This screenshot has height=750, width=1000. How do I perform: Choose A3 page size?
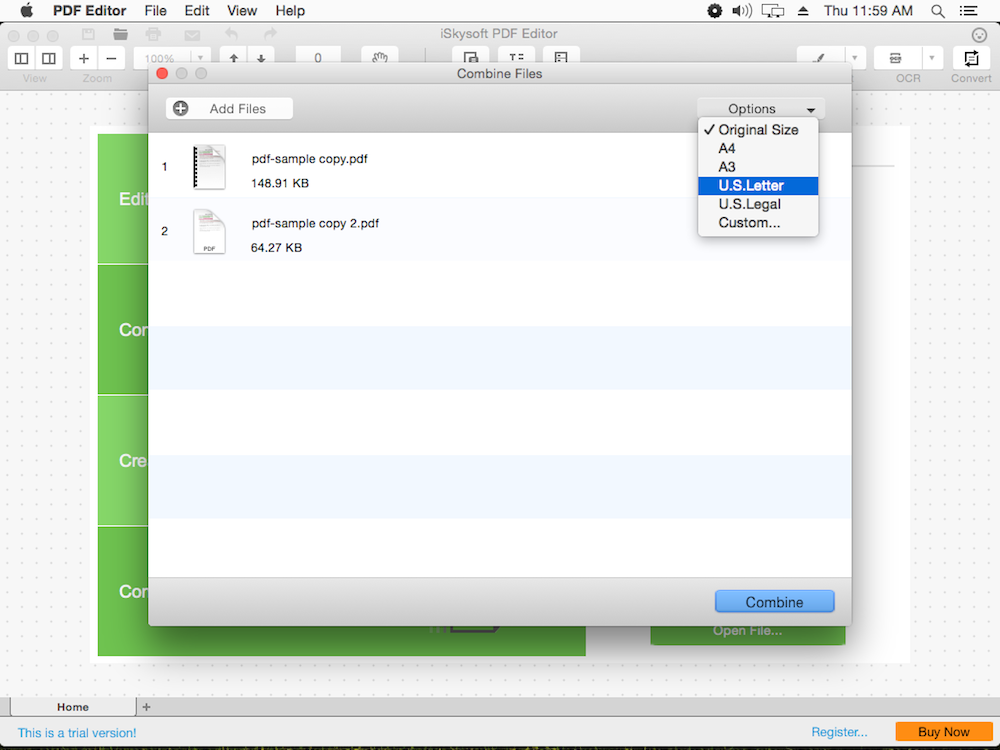tap(758, 166)
